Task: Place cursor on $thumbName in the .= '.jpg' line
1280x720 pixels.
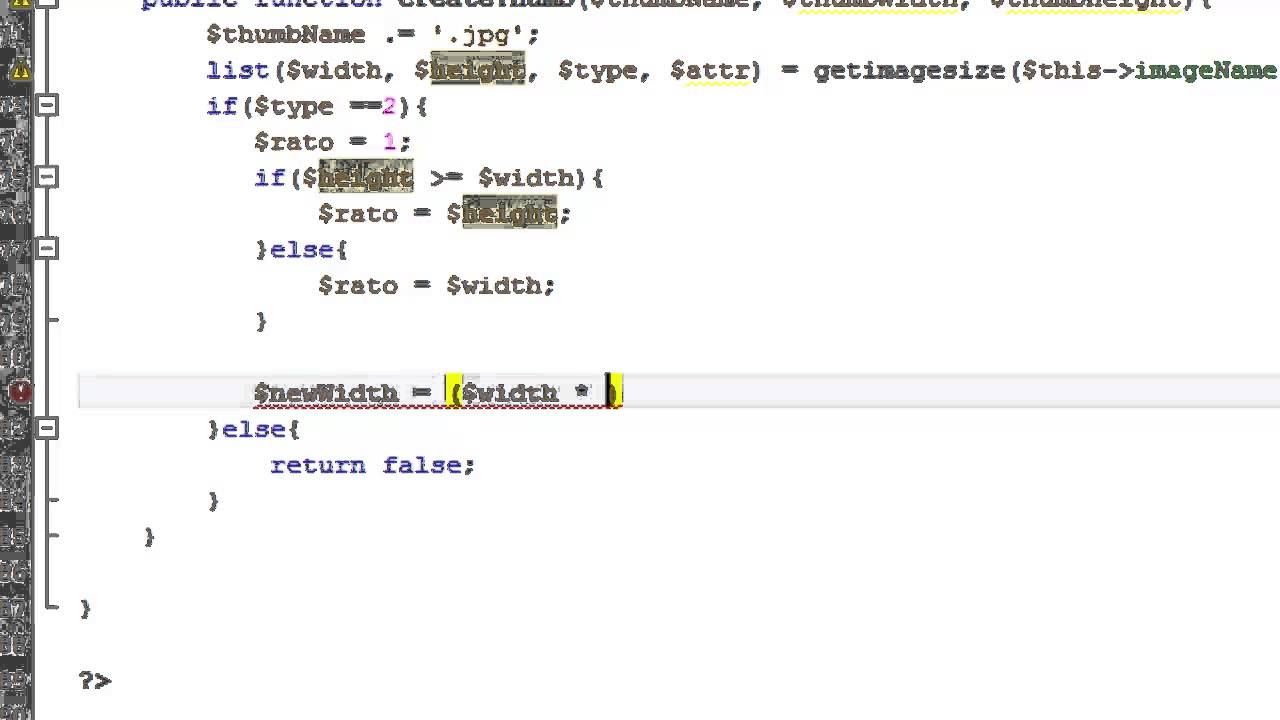Action: click(x=286, y=34)
